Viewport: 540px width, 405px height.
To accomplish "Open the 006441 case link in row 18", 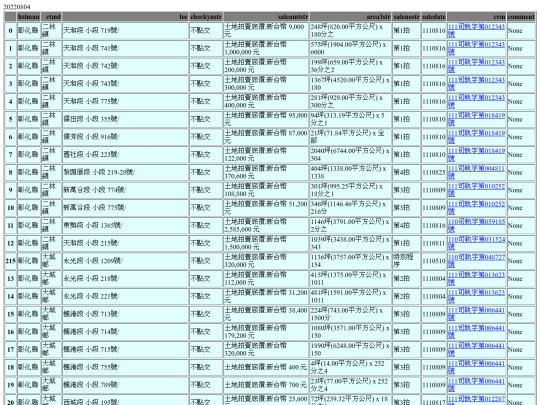I will tap(476, 367).
